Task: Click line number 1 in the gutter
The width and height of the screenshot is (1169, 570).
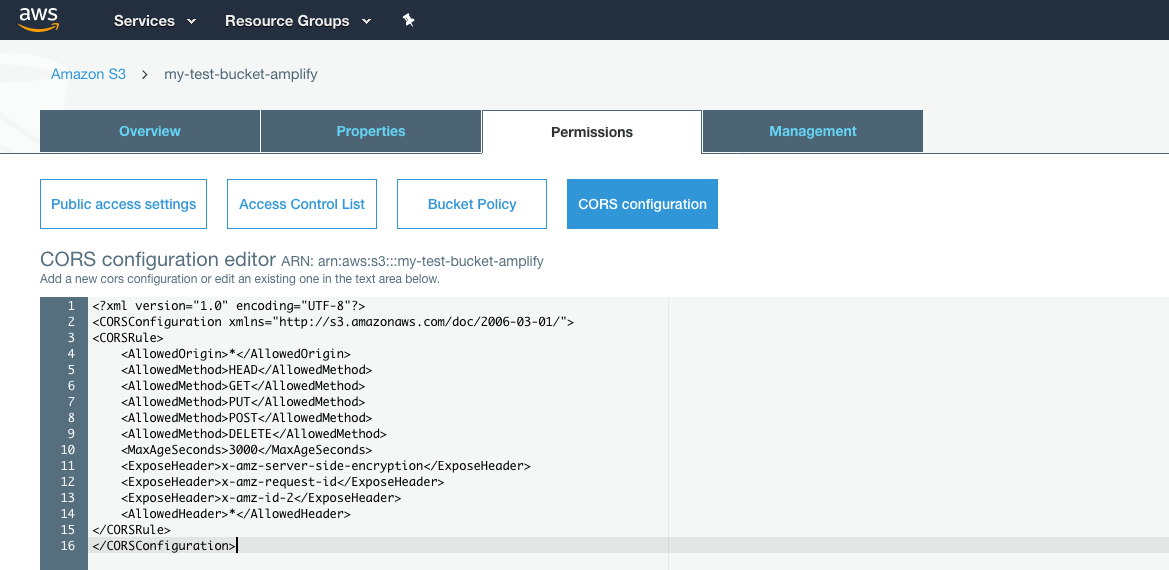Action: [71, 305]
